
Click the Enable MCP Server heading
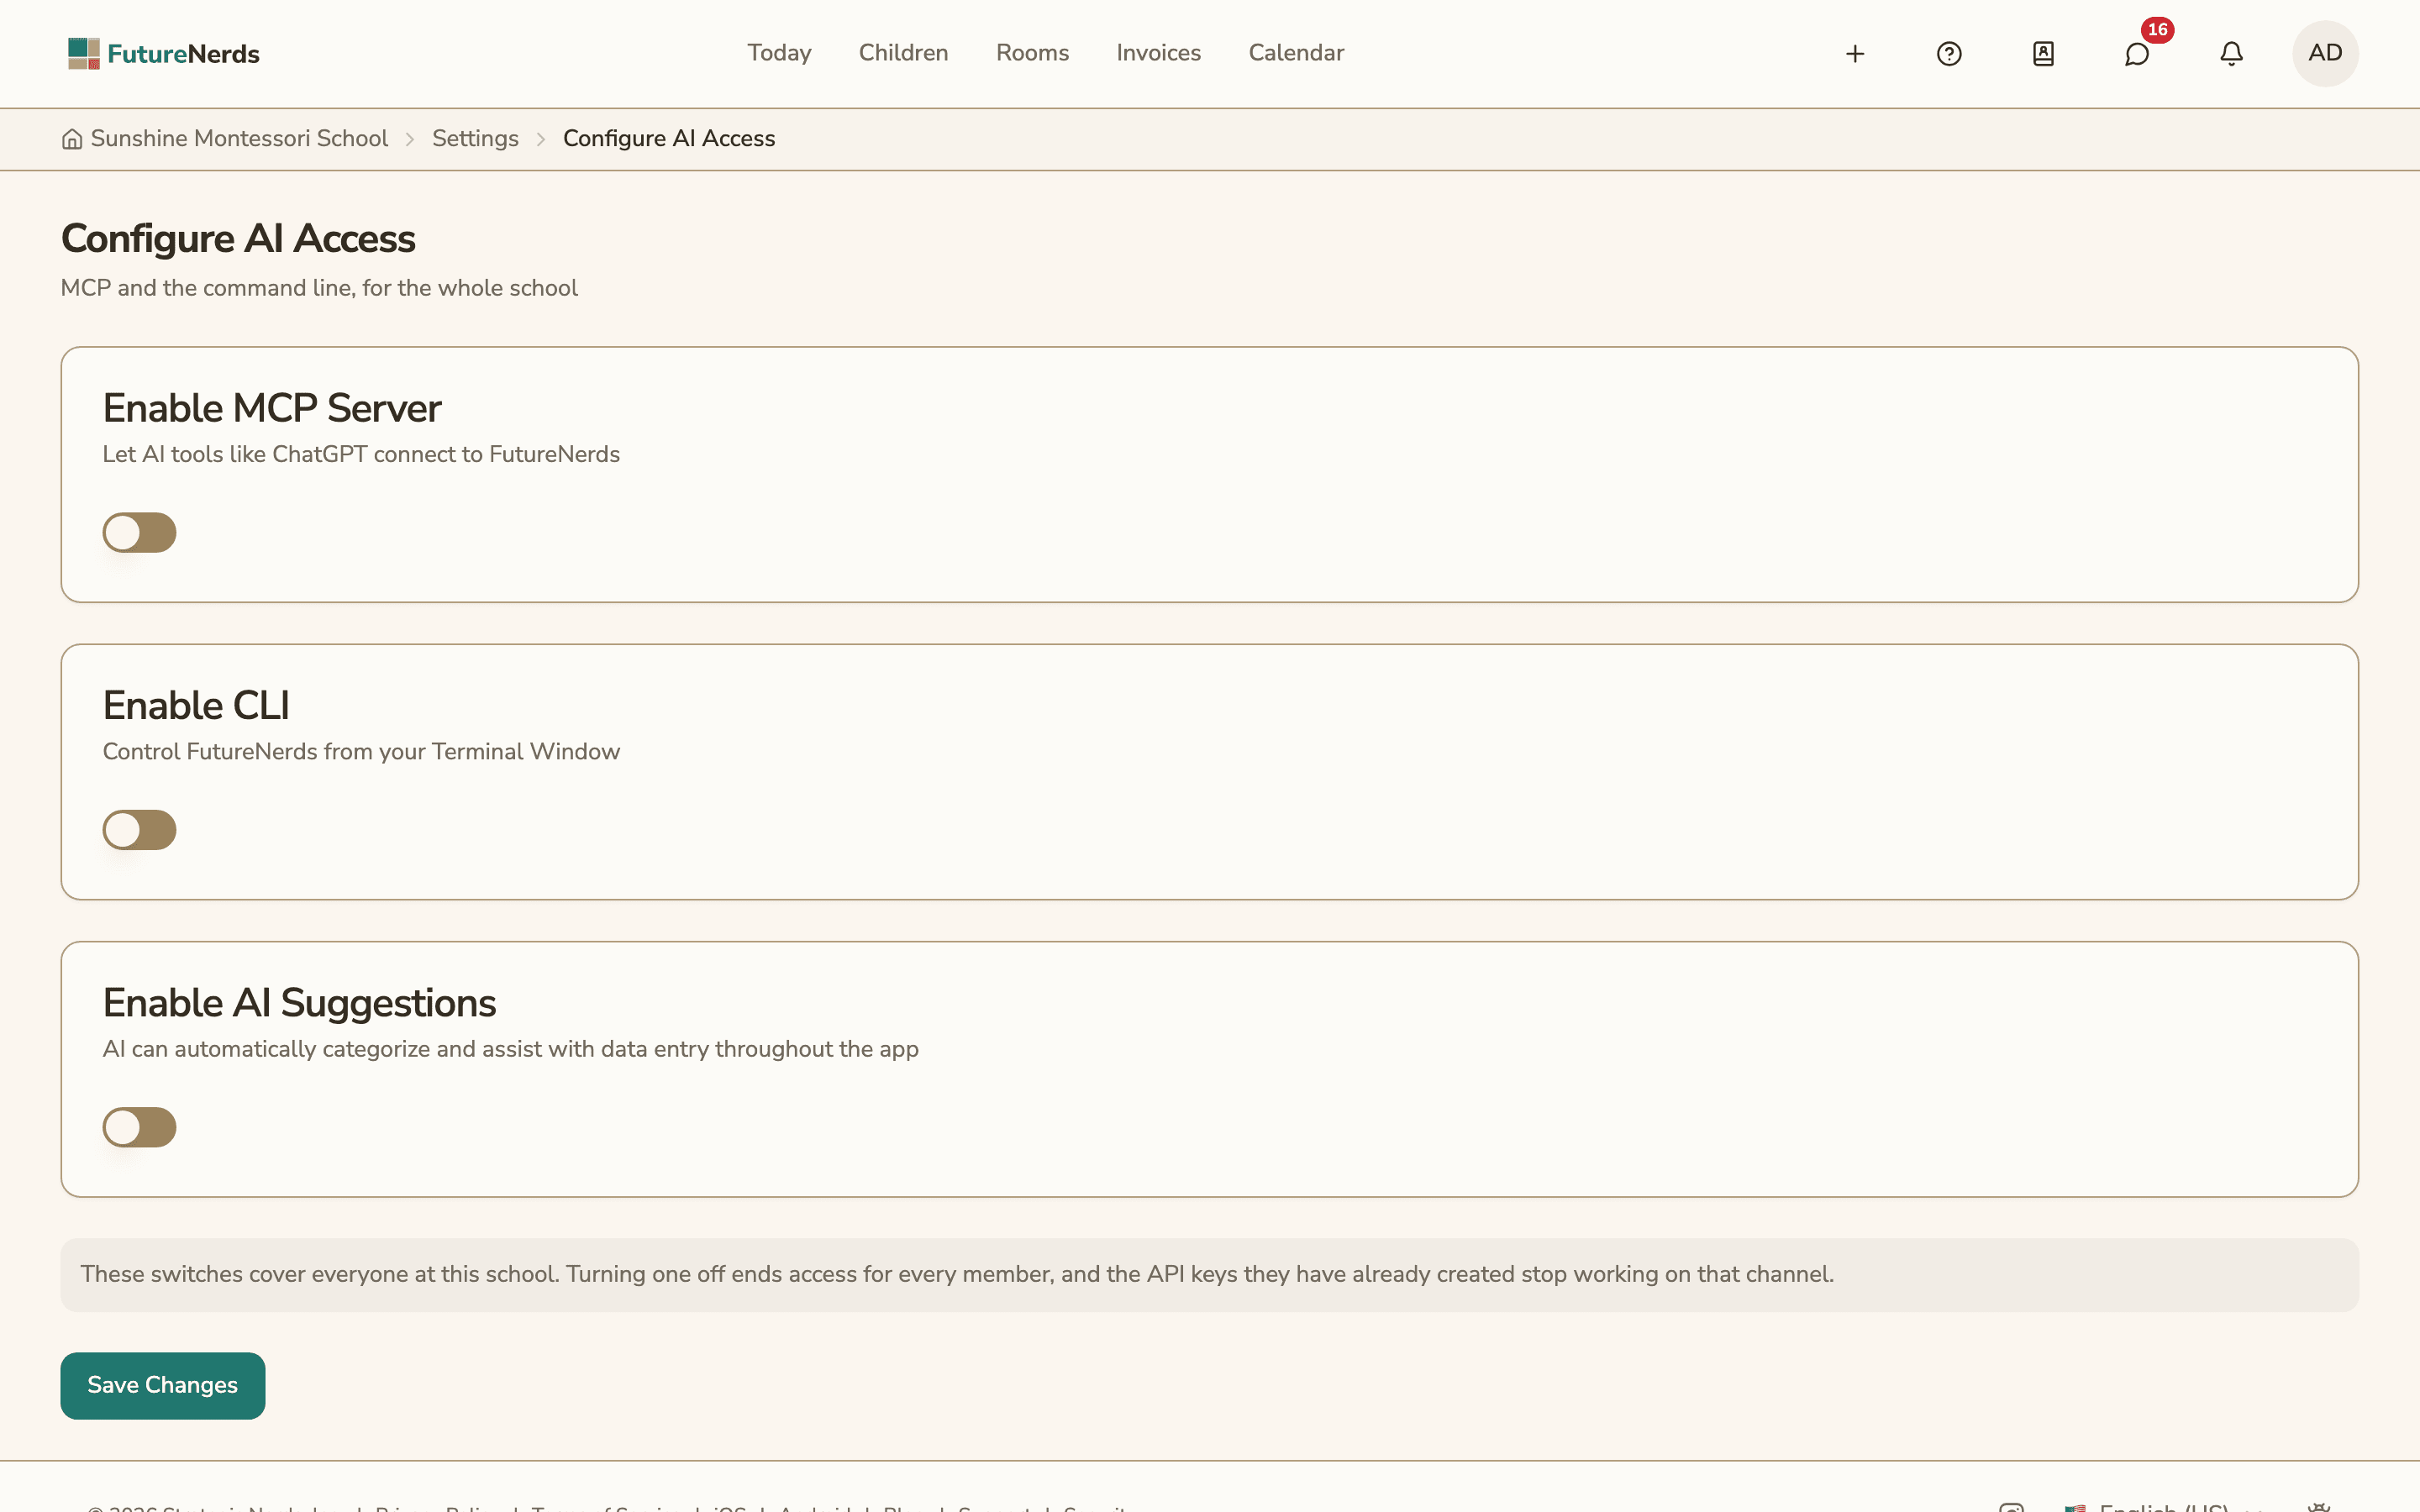272,408
